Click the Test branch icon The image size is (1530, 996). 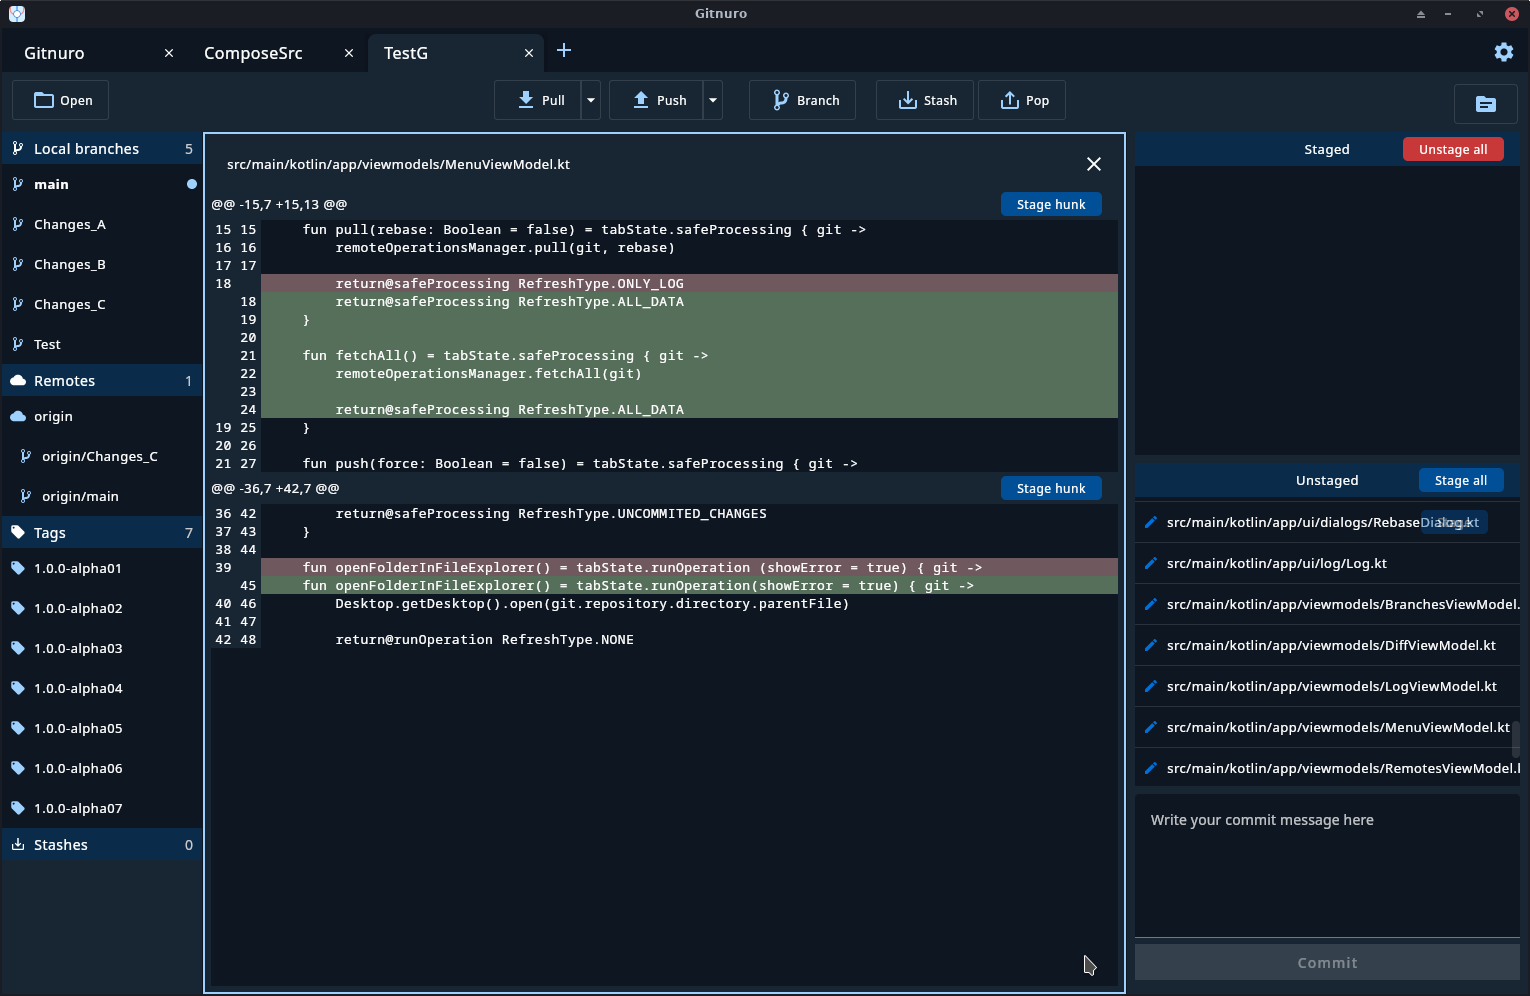[18, 344]
